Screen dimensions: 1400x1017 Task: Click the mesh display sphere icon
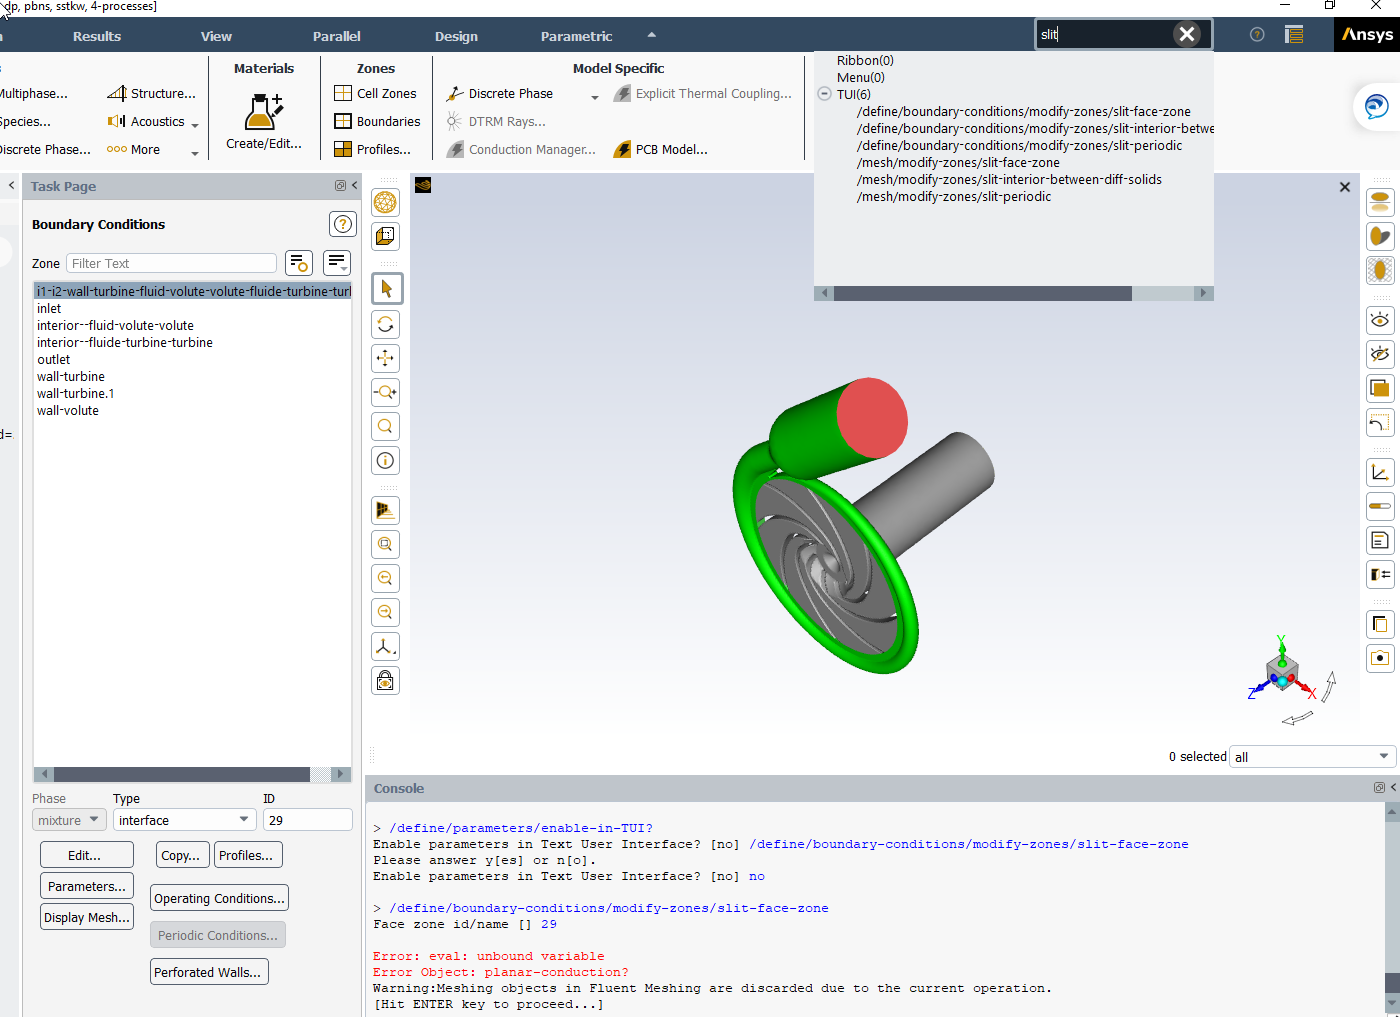coord(385,203)
